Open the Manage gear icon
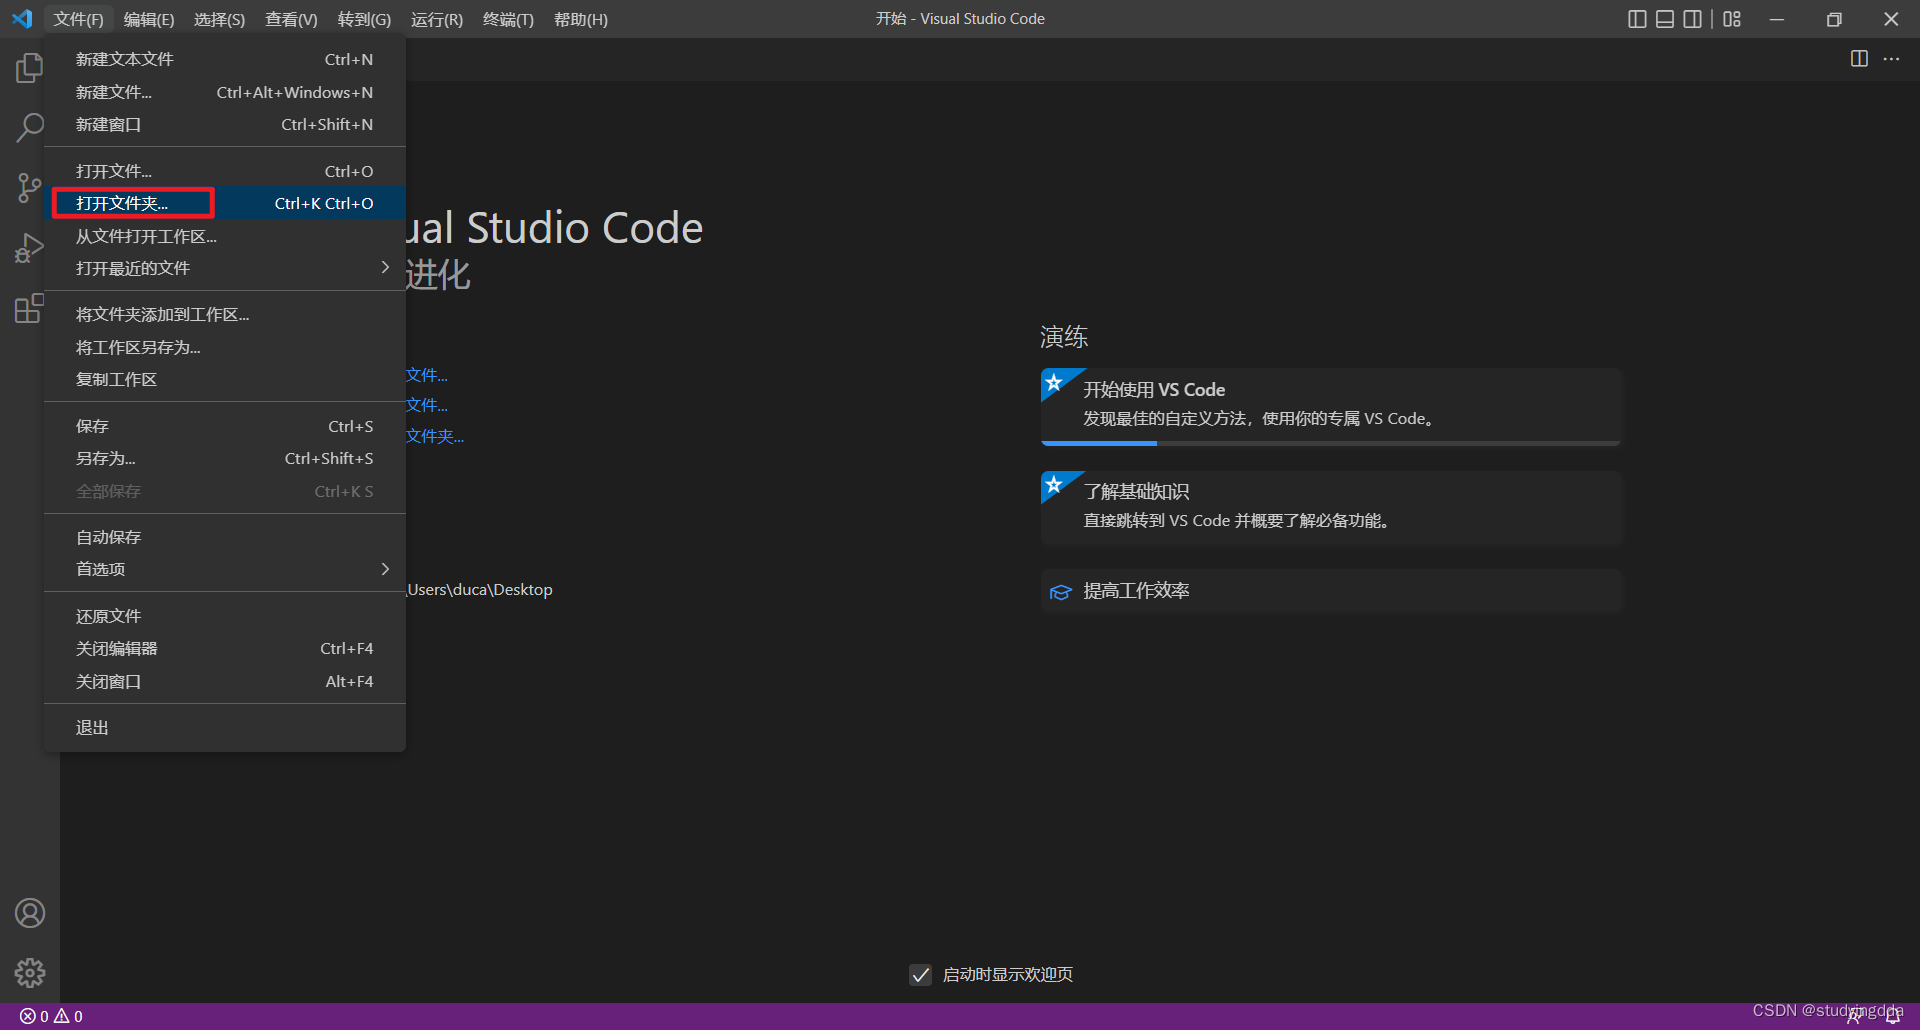 point(30,973)
